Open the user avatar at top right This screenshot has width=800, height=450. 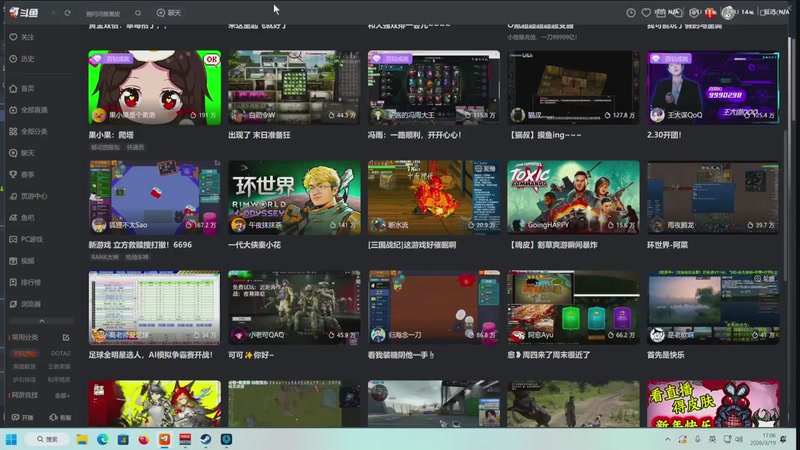tap(728, 13)
